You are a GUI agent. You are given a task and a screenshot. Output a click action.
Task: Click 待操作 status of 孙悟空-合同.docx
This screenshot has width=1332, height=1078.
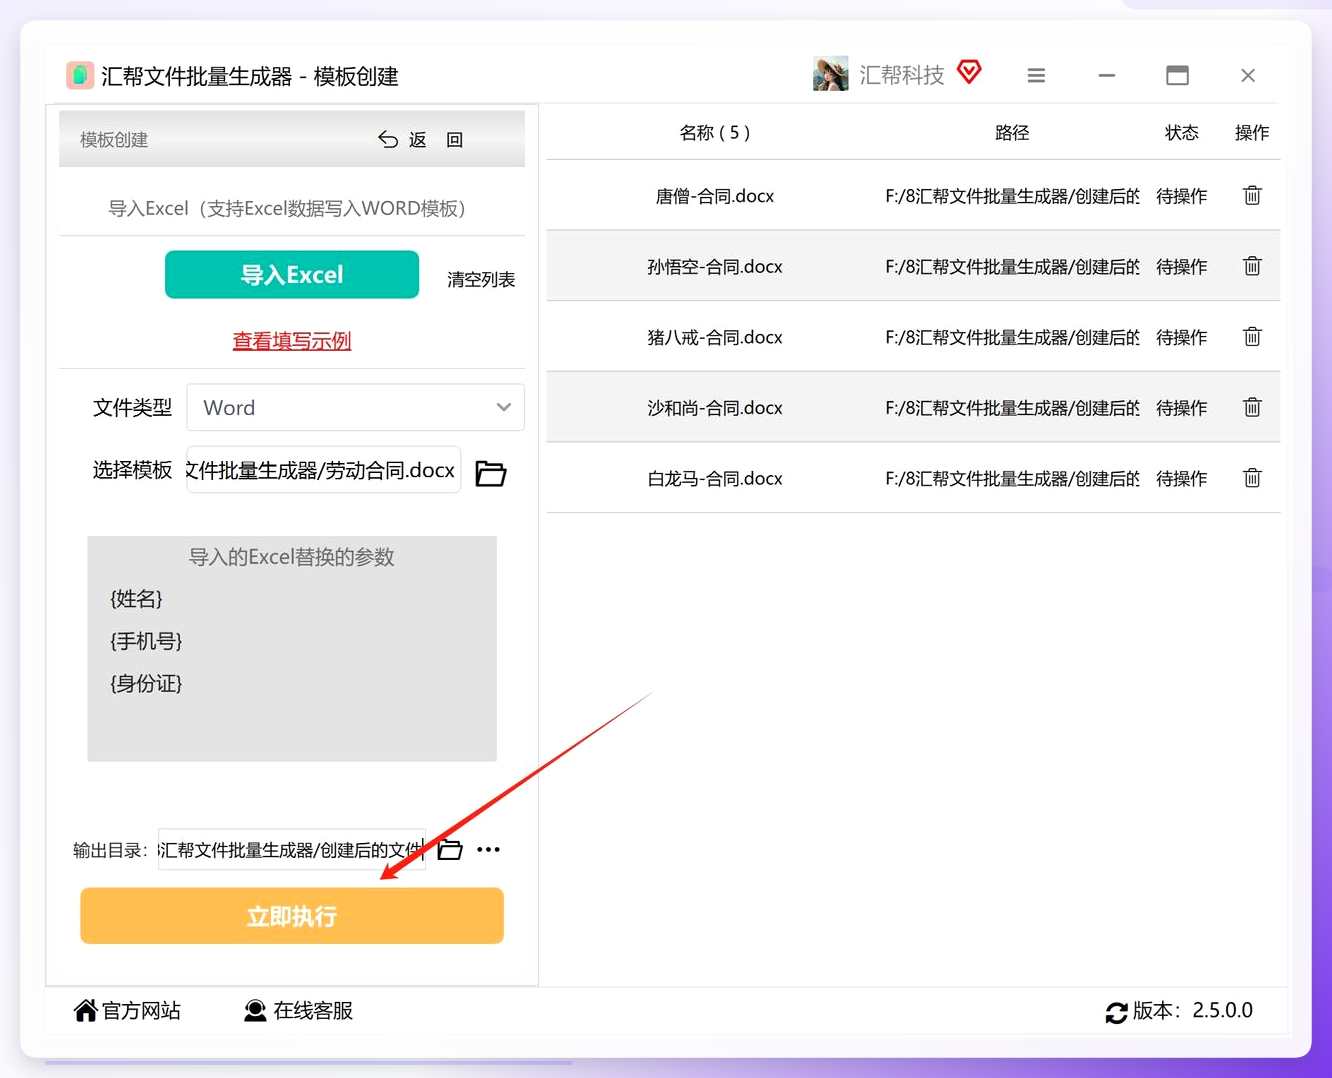pos(1181,267)
